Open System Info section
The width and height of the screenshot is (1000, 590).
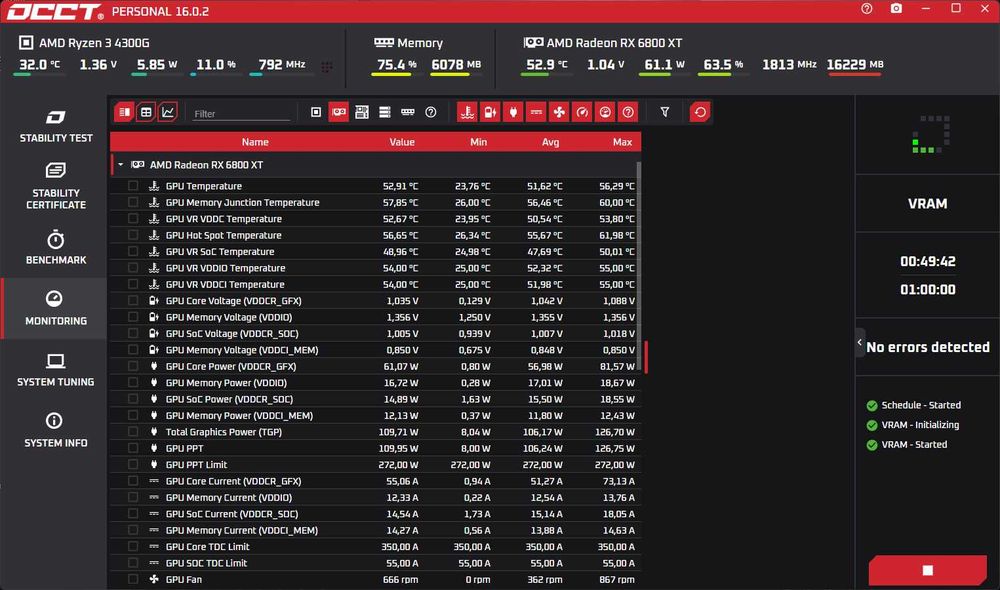[x=55, y=431]
